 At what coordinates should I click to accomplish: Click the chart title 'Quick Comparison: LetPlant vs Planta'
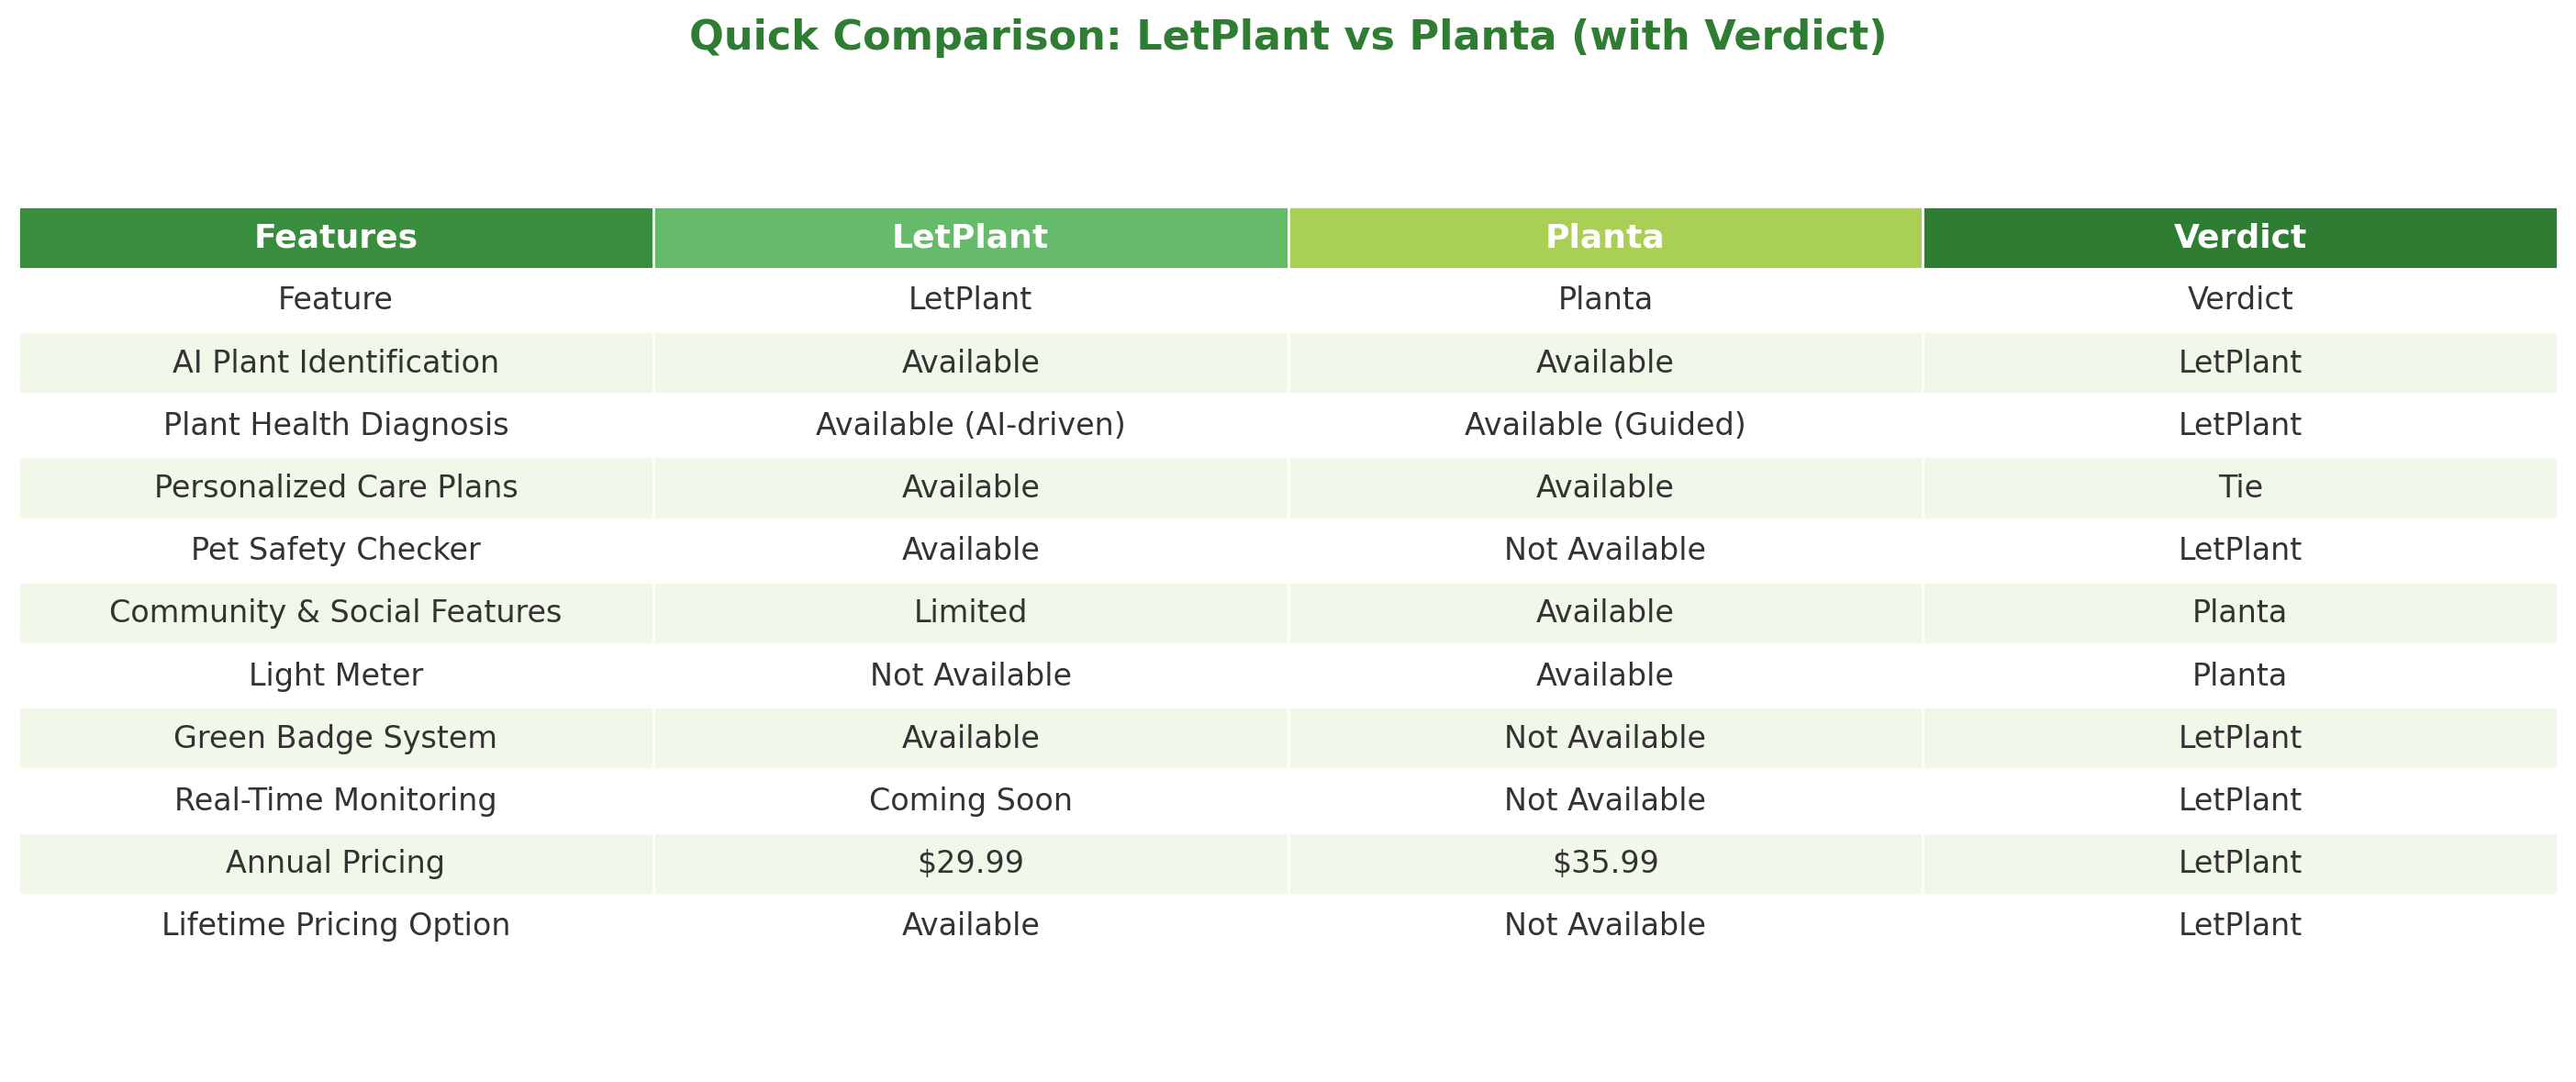1287,37
